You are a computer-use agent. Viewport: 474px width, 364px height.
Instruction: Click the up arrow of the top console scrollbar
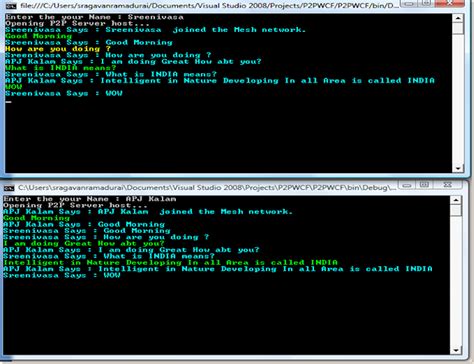[458, 18]
